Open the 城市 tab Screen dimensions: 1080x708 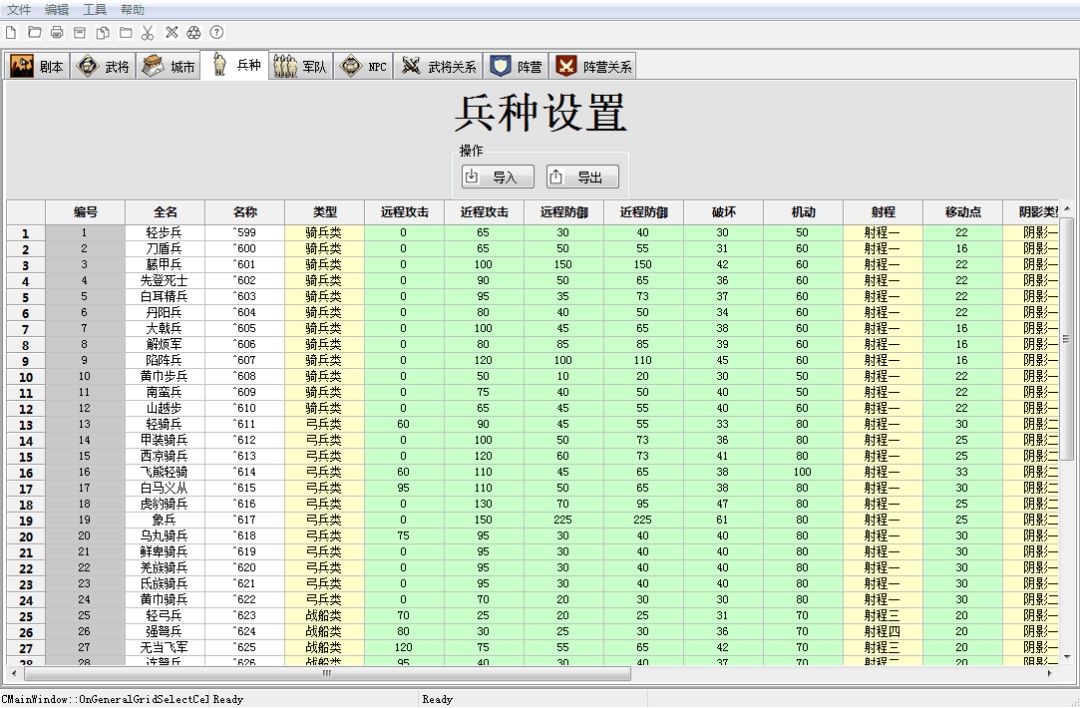pyautogui.click(x=168, y=67)
